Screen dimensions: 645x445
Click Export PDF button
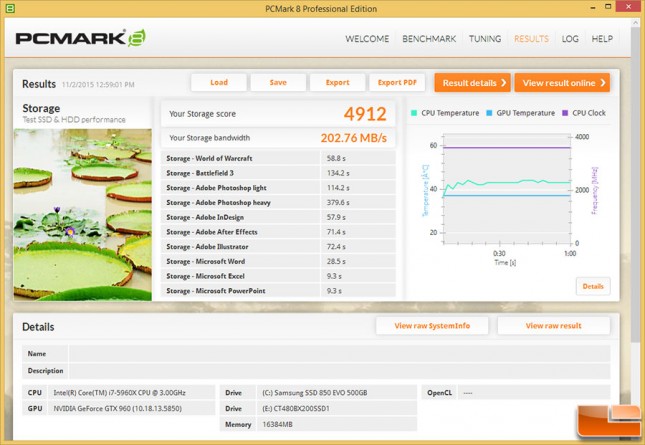coord(397,82)
